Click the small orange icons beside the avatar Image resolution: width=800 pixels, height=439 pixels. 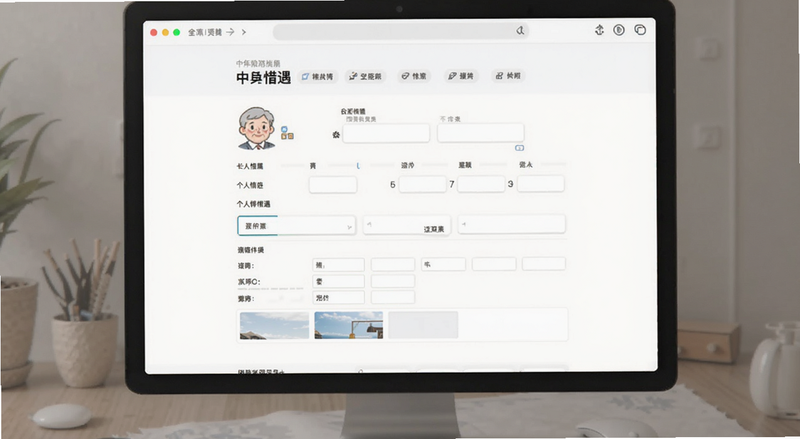(287, 136)
